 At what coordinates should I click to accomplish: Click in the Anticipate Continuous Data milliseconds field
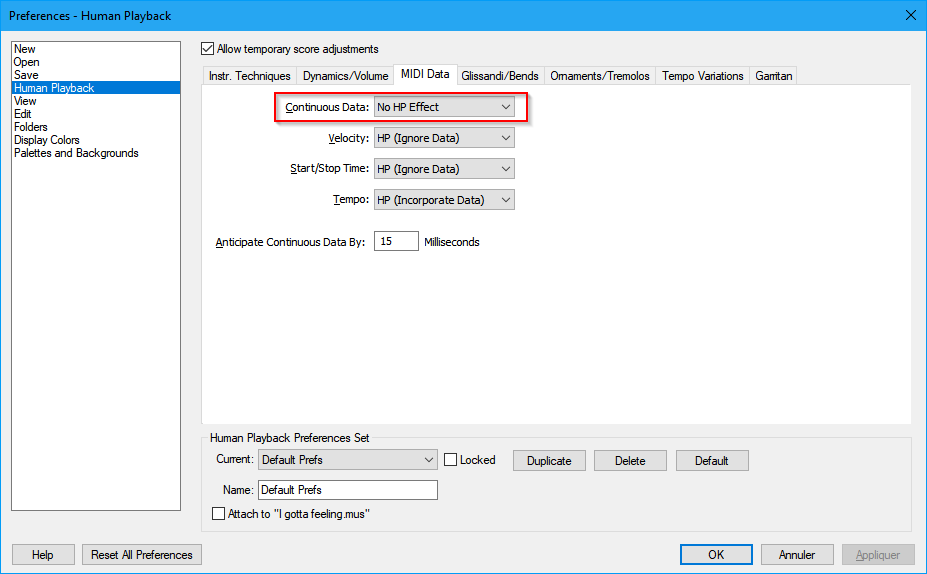click(x=396, y=241)
